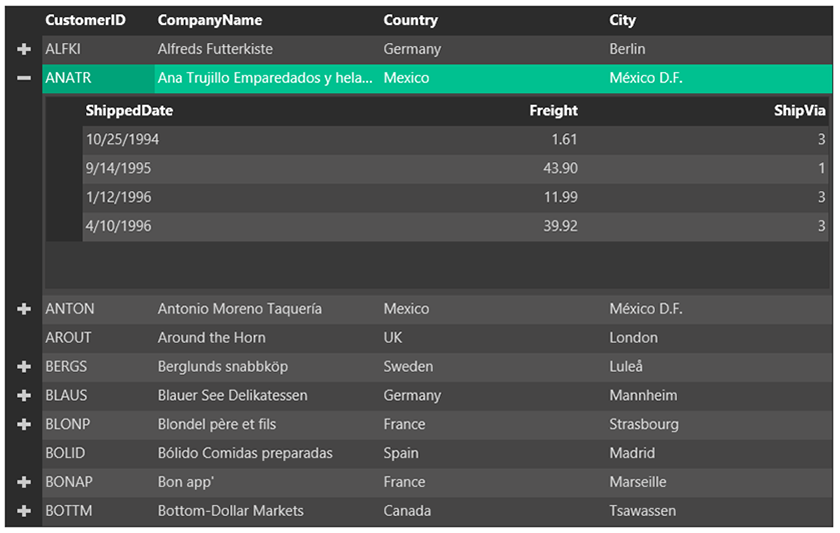The width and height of the screenshot is (840, 533).
Task: Click plus icon beside BERGS
Action: [x=24, y=367]
